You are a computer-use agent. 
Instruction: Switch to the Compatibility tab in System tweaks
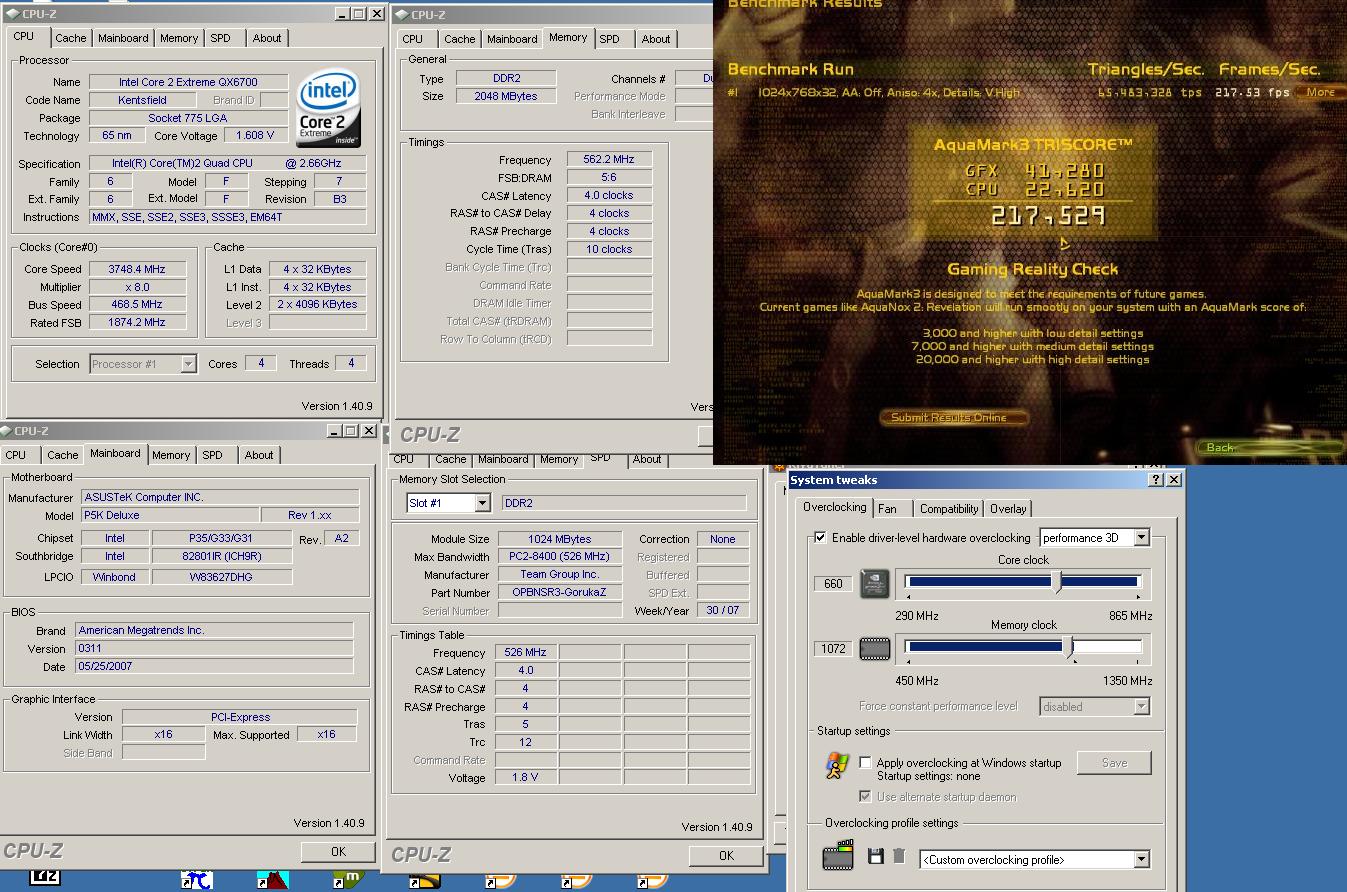coord(949,509)
